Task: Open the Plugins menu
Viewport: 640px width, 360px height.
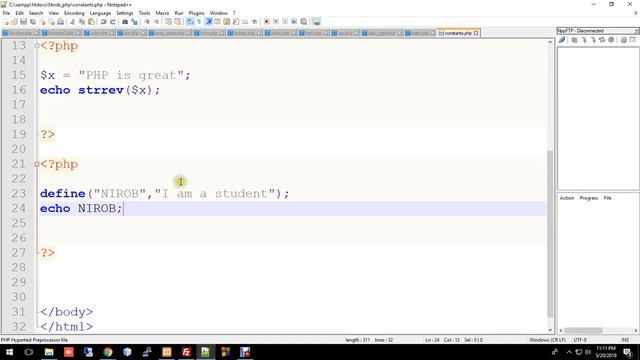Action: (196, 13)
